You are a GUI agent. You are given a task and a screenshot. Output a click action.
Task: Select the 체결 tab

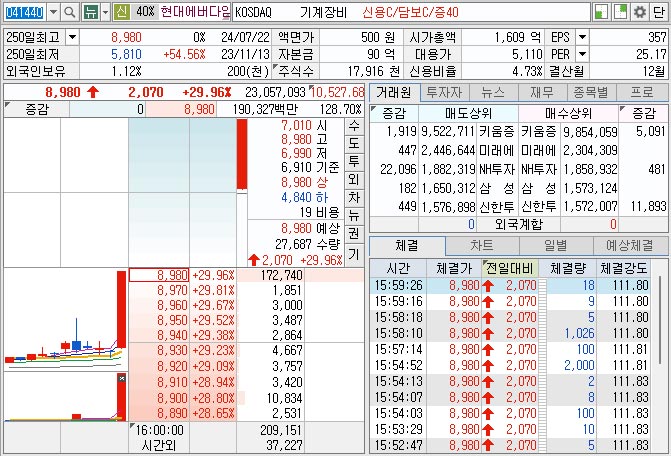[x=407, y=246]
